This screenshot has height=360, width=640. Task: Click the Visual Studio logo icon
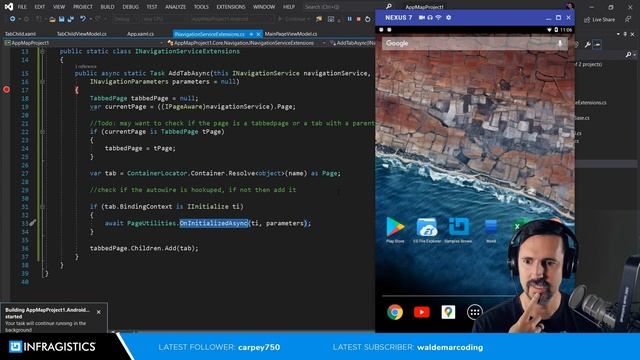click(8, 7)
